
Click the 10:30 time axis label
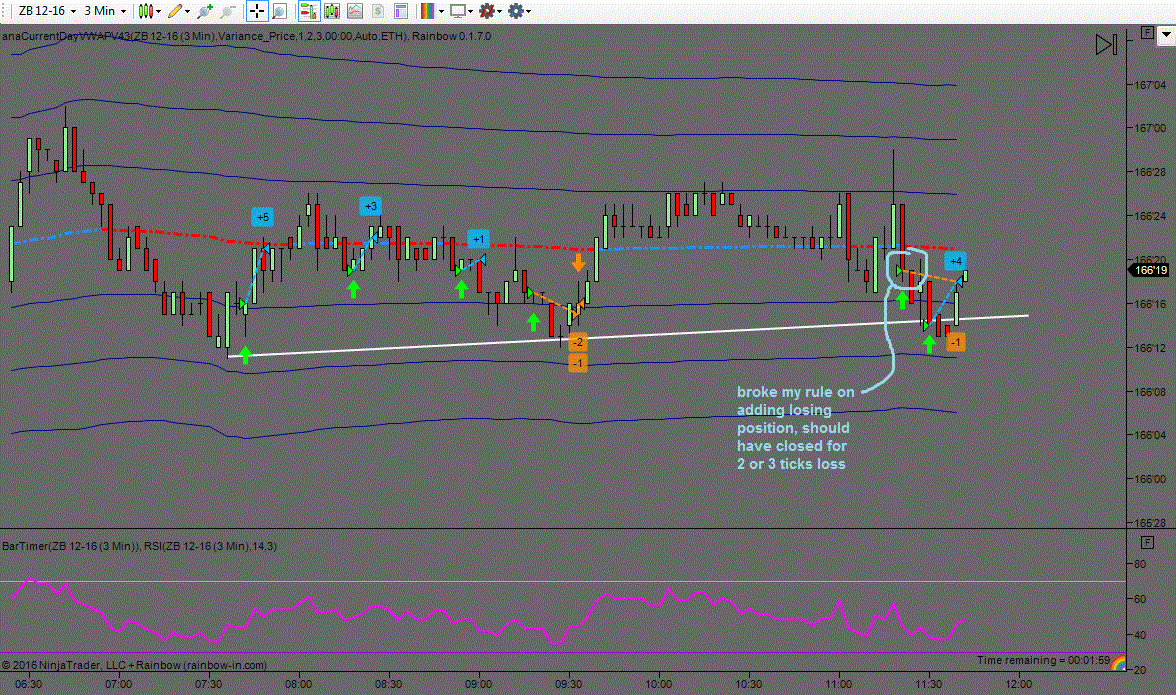click(x=748, y=684)
